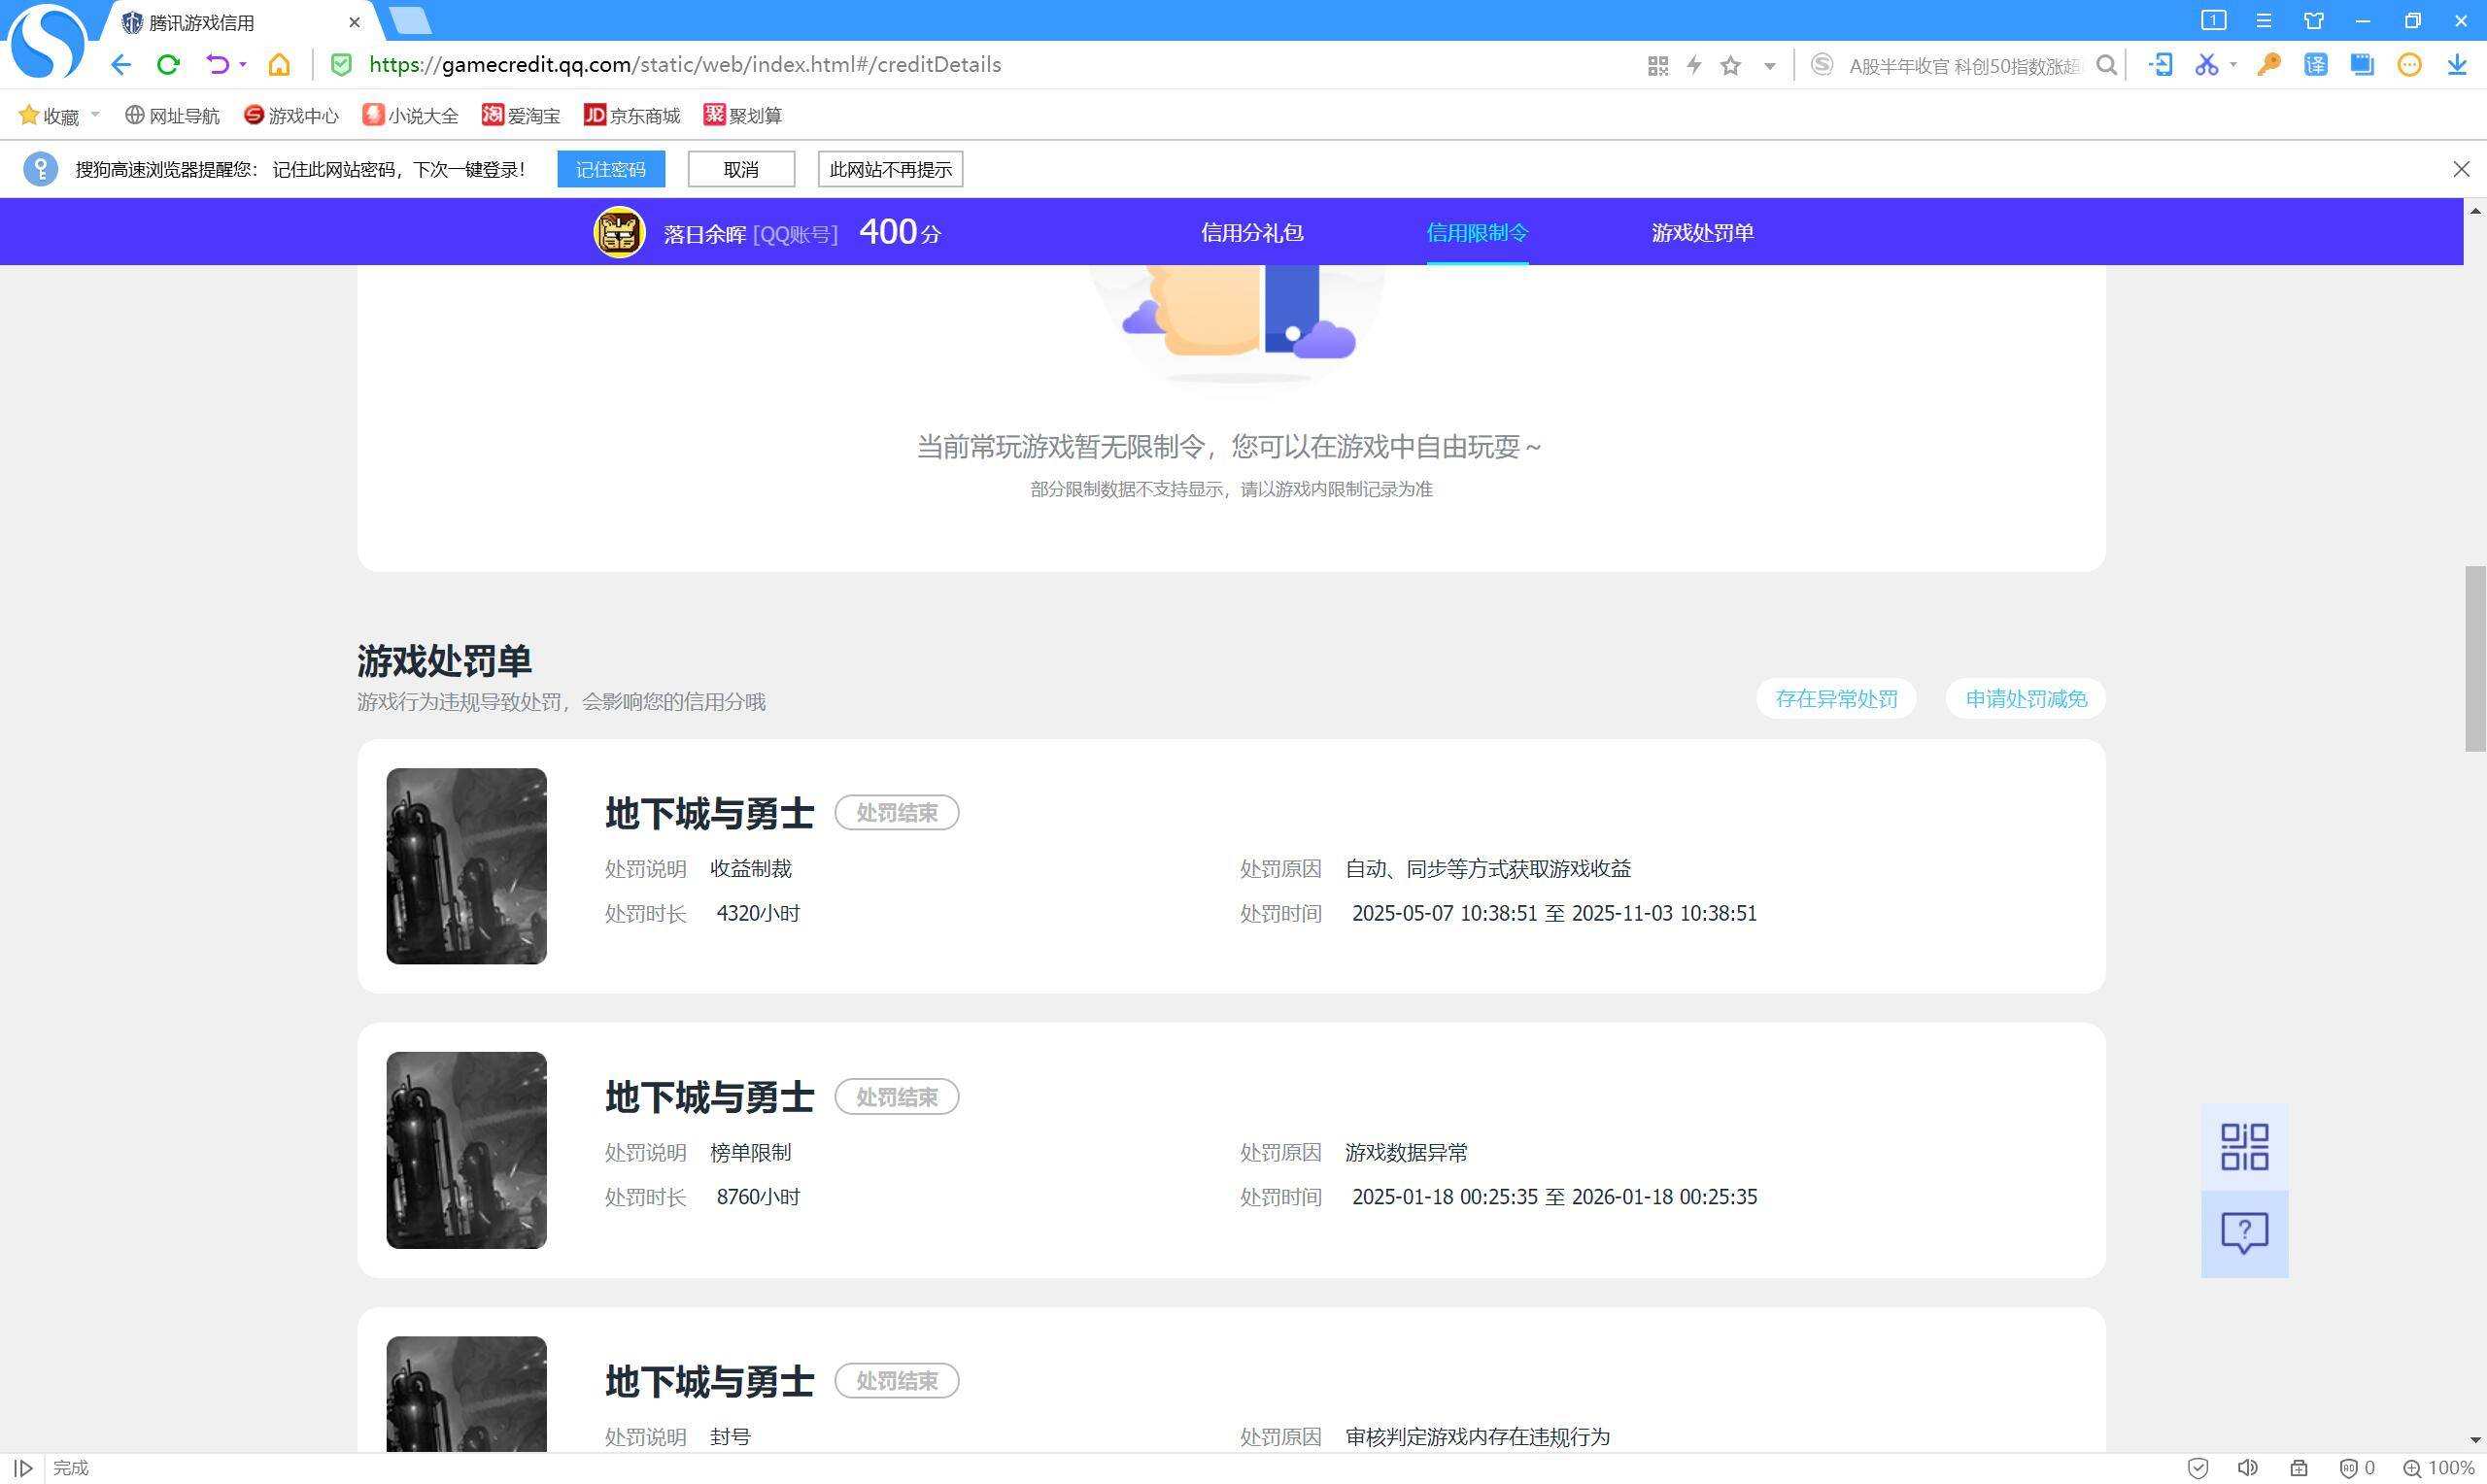Bookmark this page with the star icon
Screen dimensions: 2487x1484
coord(1730,66)
